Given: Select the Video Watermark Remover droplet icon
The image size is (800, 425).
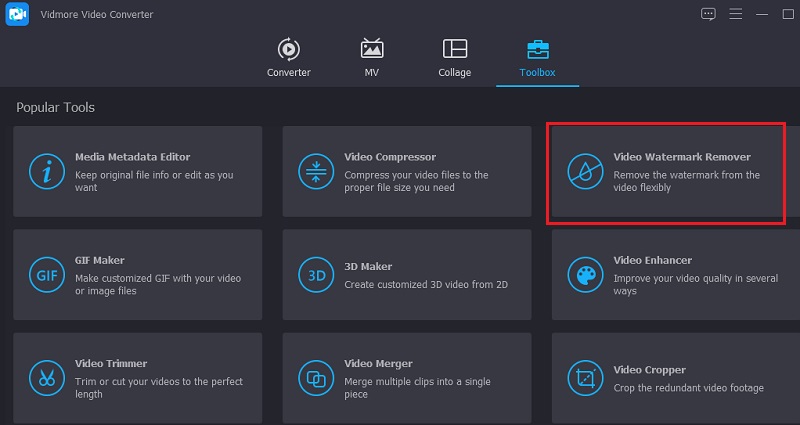Looking at the screenshot, I should pyautogui.click(x=584, y=171).
